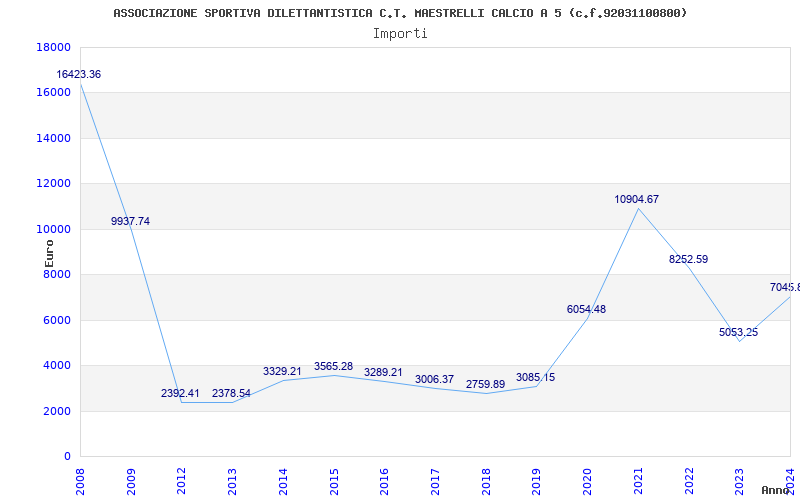The width and height of the screenshot is (800, 500).
Task: Select the 2018 x-axis year label
Action: 486,482
